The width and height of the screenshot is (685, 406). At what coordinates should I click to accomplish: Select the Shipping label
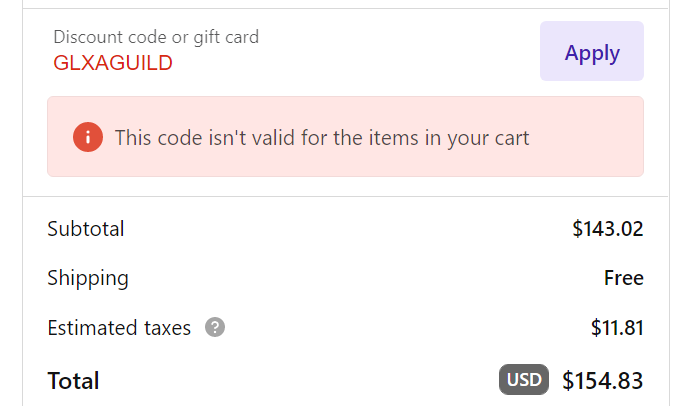(88, 278)
